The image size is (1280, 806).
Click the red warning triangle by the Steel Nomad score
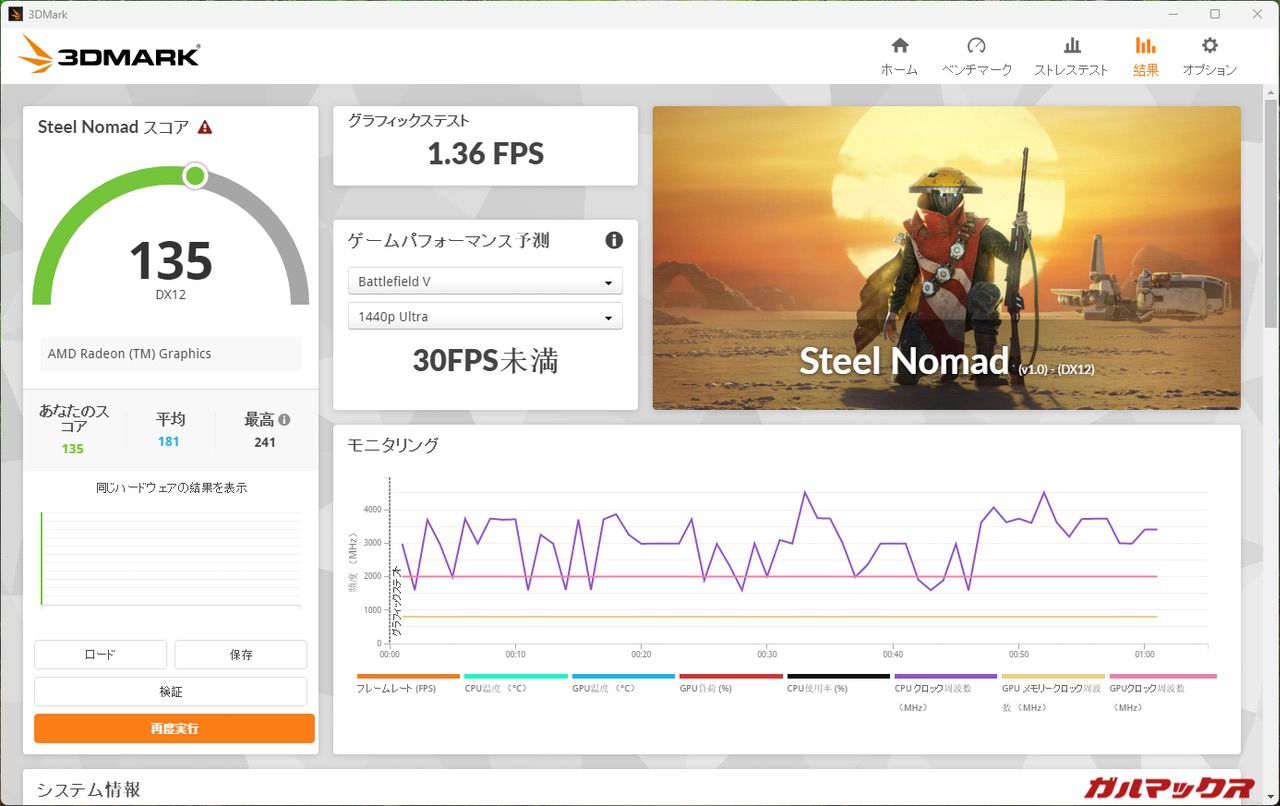click(205, 127)
